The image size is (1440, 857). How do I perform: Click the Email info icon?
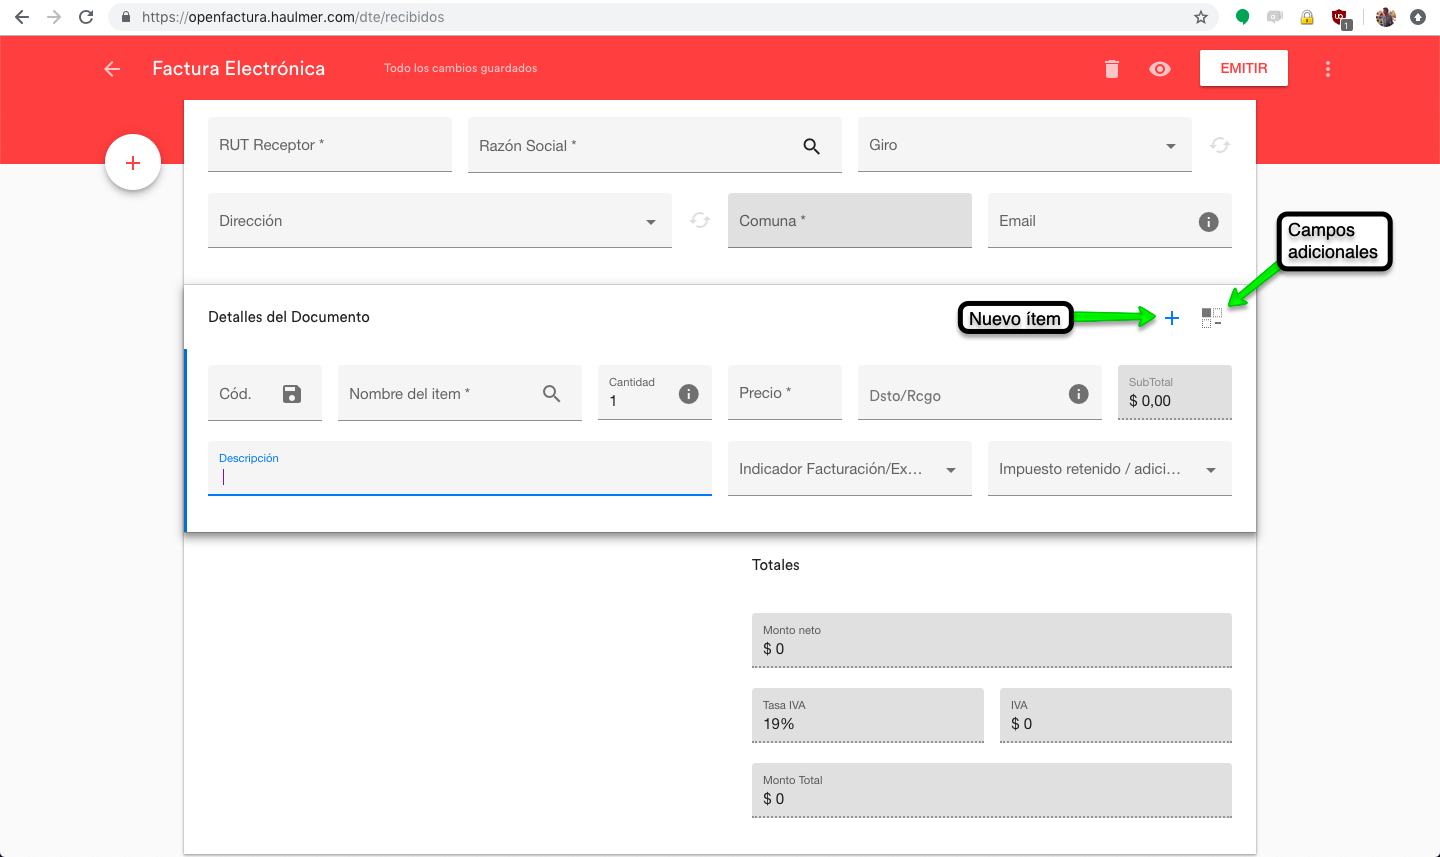coord(1208,222)
